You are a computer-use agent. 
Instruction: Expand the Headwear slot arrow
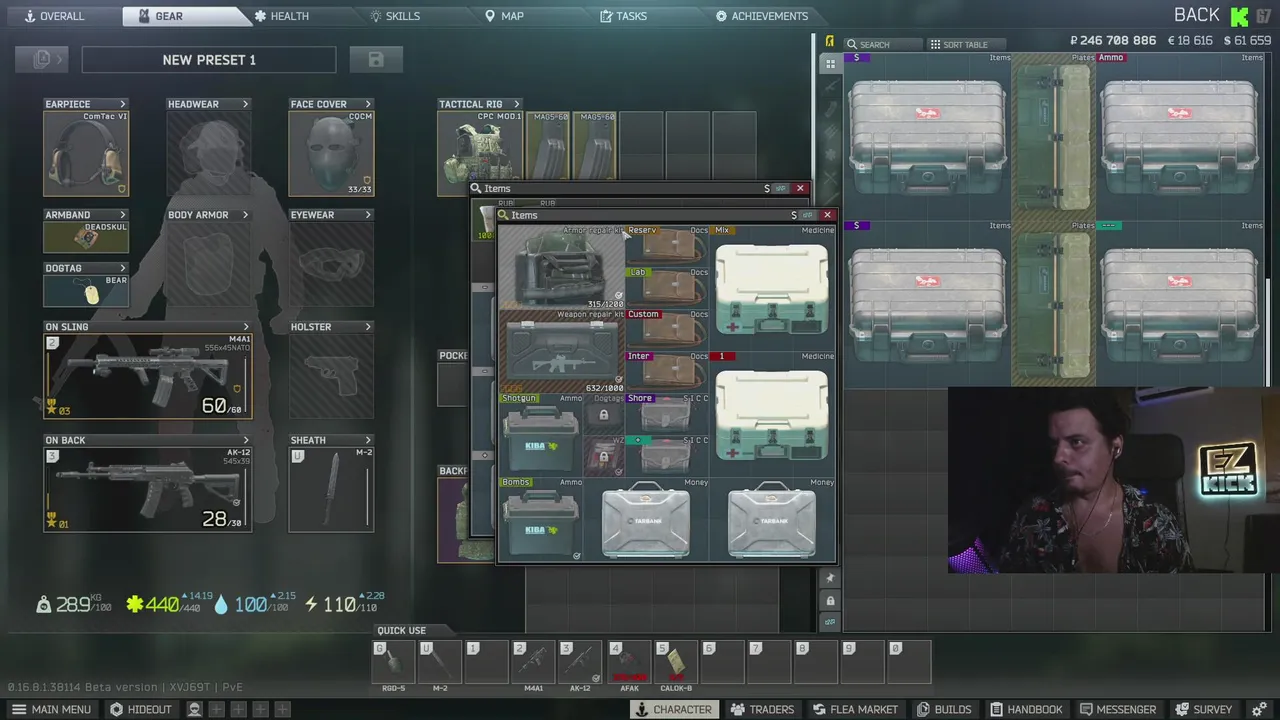(x=245, y=104)
